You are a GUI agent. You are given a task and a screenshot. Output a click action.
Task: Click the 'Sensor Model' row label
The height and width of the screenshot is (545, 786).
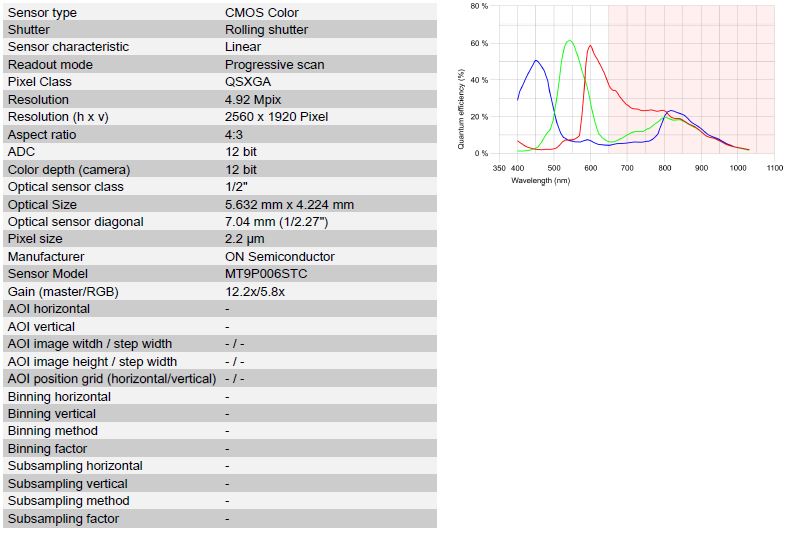point(48,274)
